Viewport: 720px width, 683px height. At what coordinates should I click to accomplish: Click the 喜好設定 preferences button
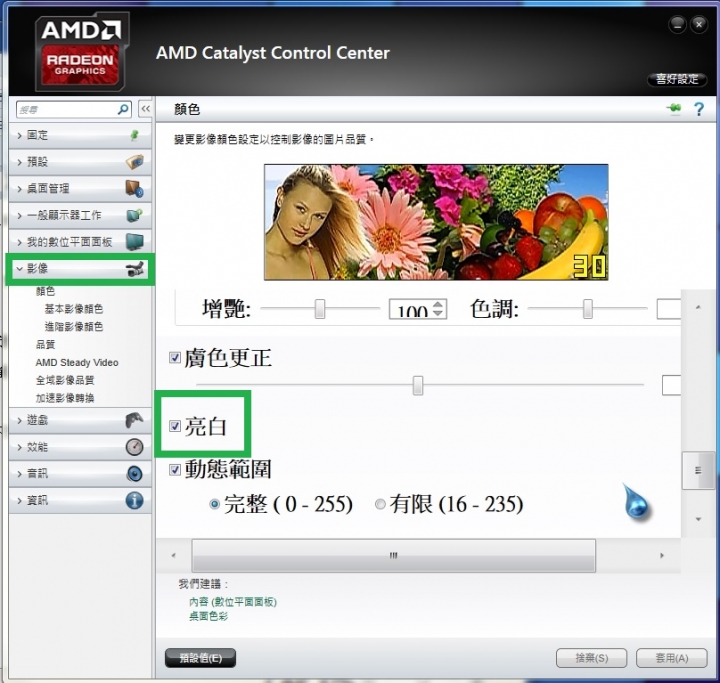pyautogui.click(x=677, y=79)
